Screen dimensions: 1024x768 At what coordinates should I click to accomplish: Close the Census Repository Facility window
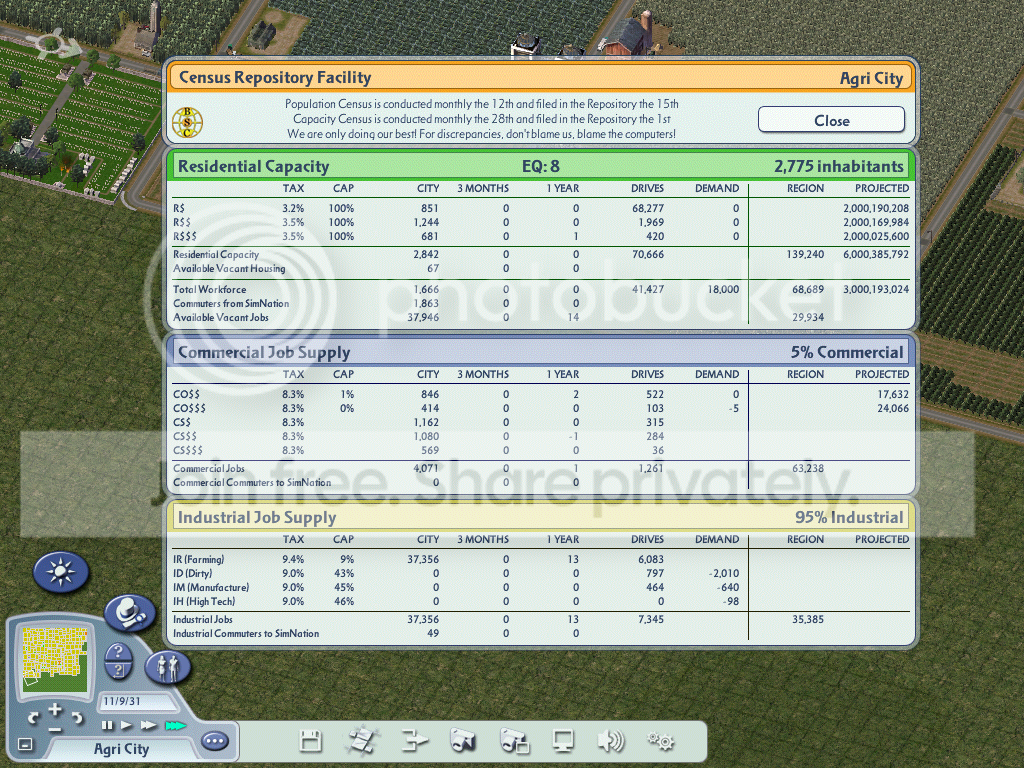(x=831, y=120)
